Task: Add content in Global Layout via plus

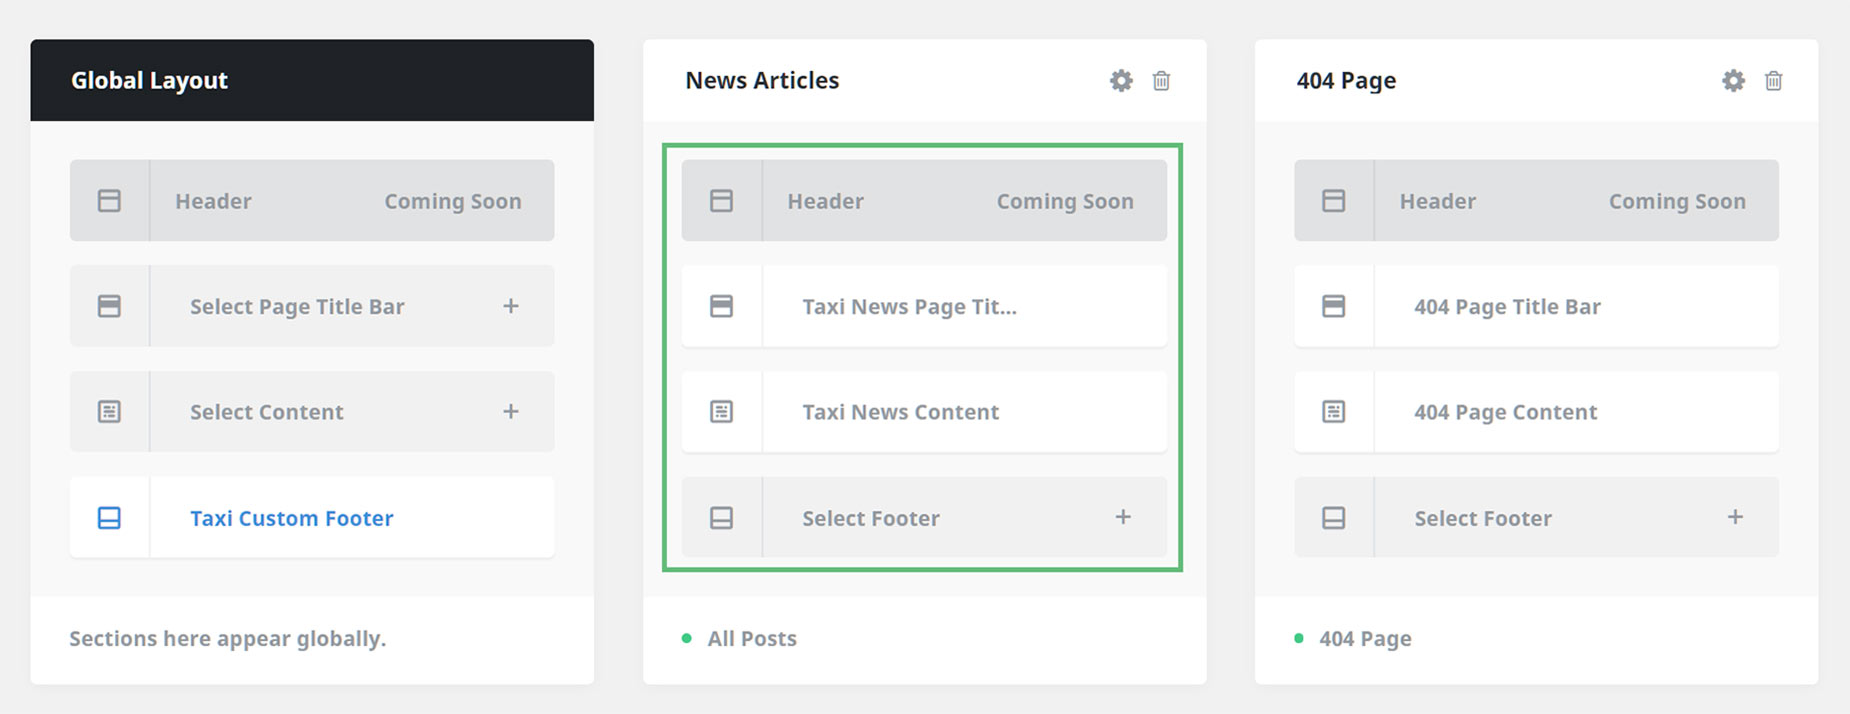Action: click(x=511, y=411)
